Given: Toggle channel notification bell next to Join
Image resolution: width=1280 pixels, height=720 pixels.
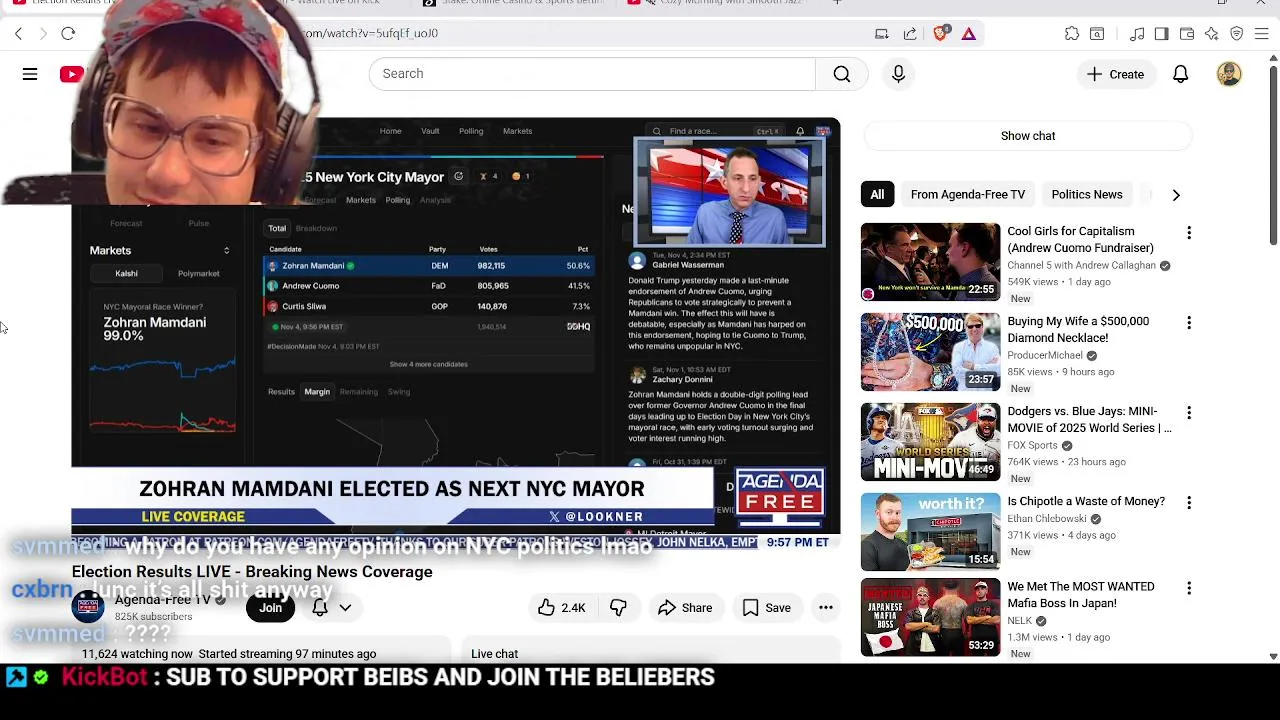Looking at the screenshot, I should tap(320, 608).
